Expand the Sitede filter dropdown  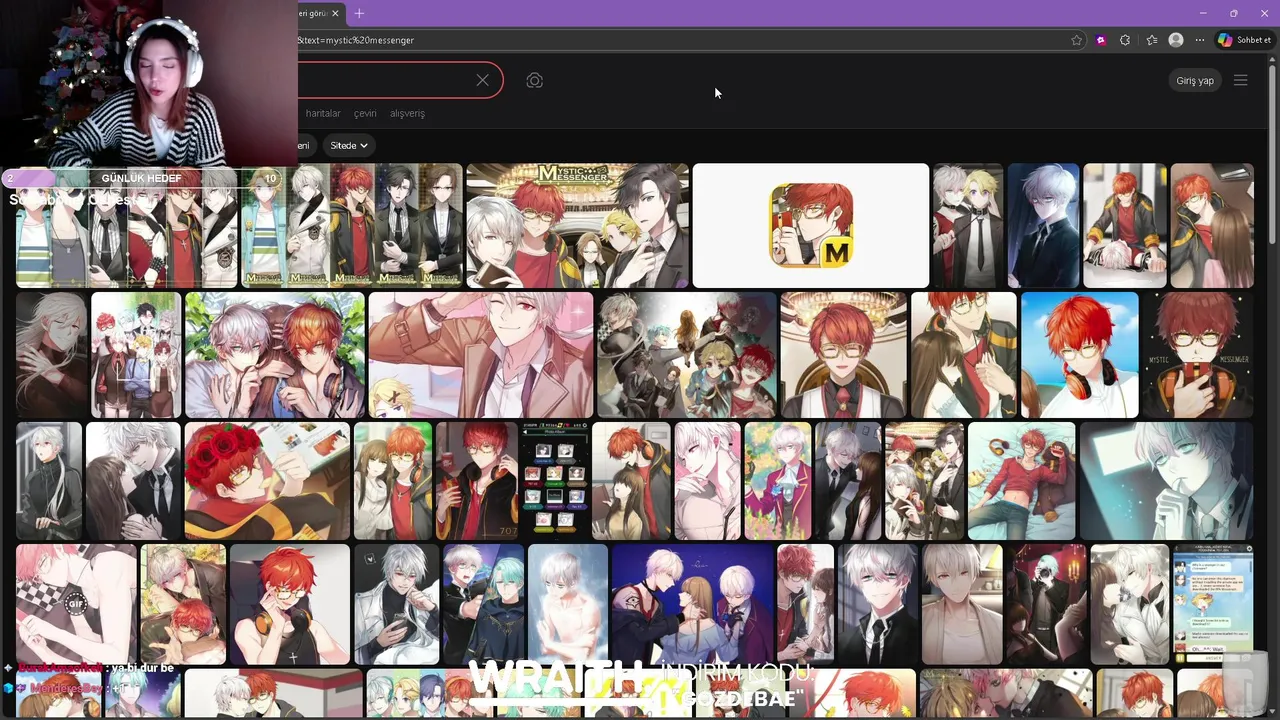coord(349,146)
